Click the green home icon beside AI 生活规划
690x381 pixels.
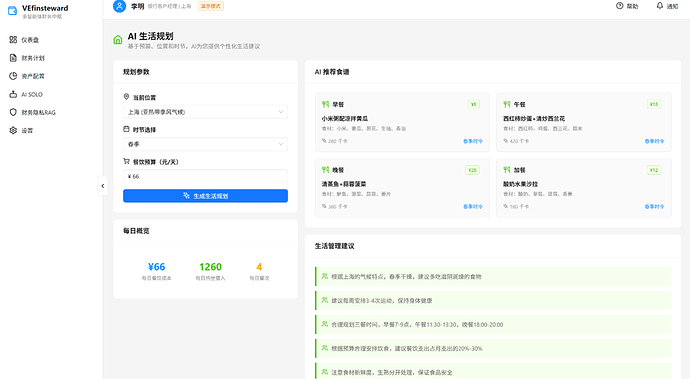tap(117, 40)
